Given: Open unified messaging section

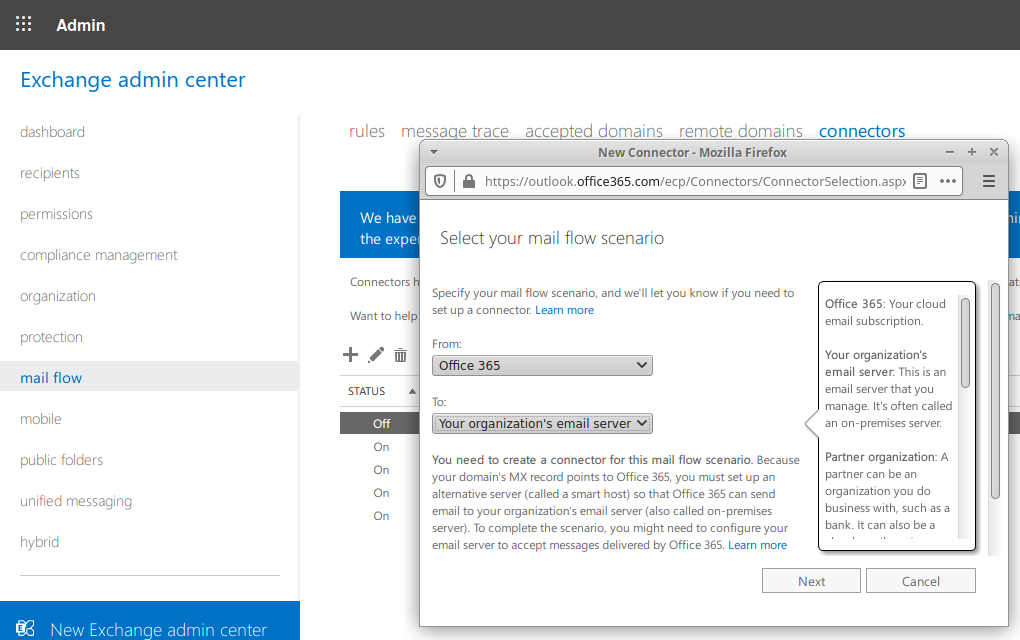Looking at the screenshot, I should click(x=75, y=501).
